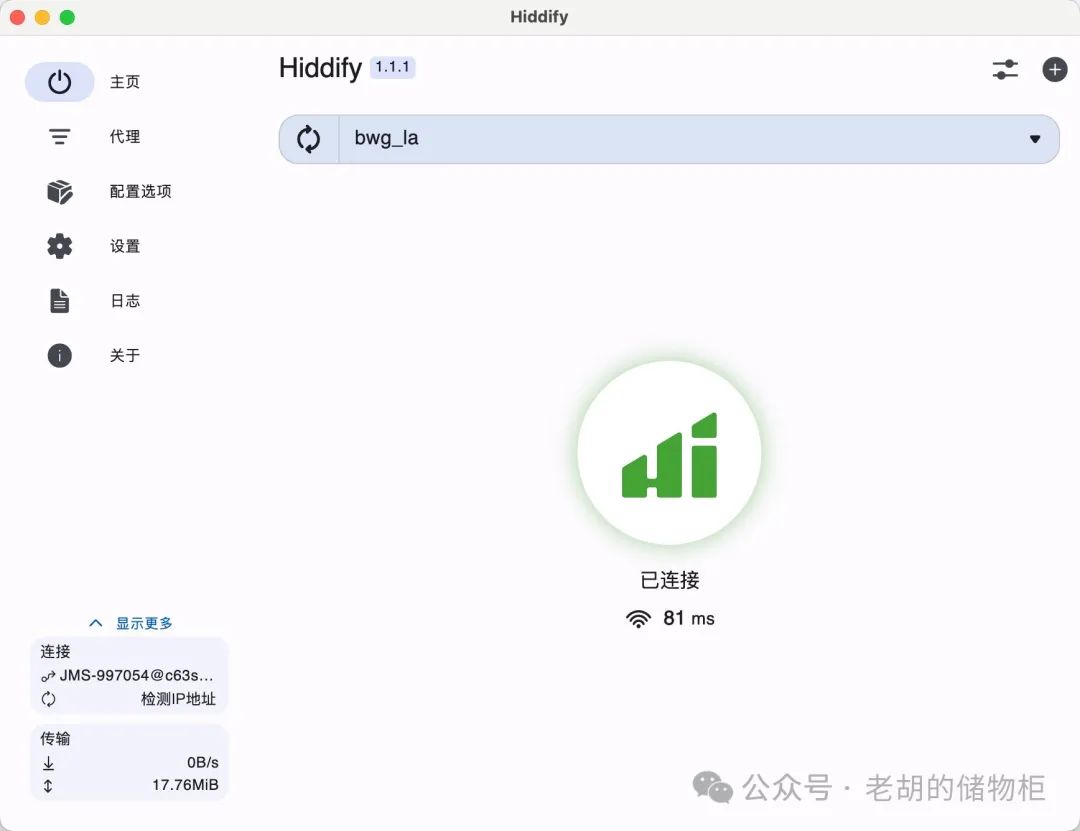This screenshot has width=1080, height=831.
Task: Click the link icon before JMS-997054
Action: pos(48,676)
